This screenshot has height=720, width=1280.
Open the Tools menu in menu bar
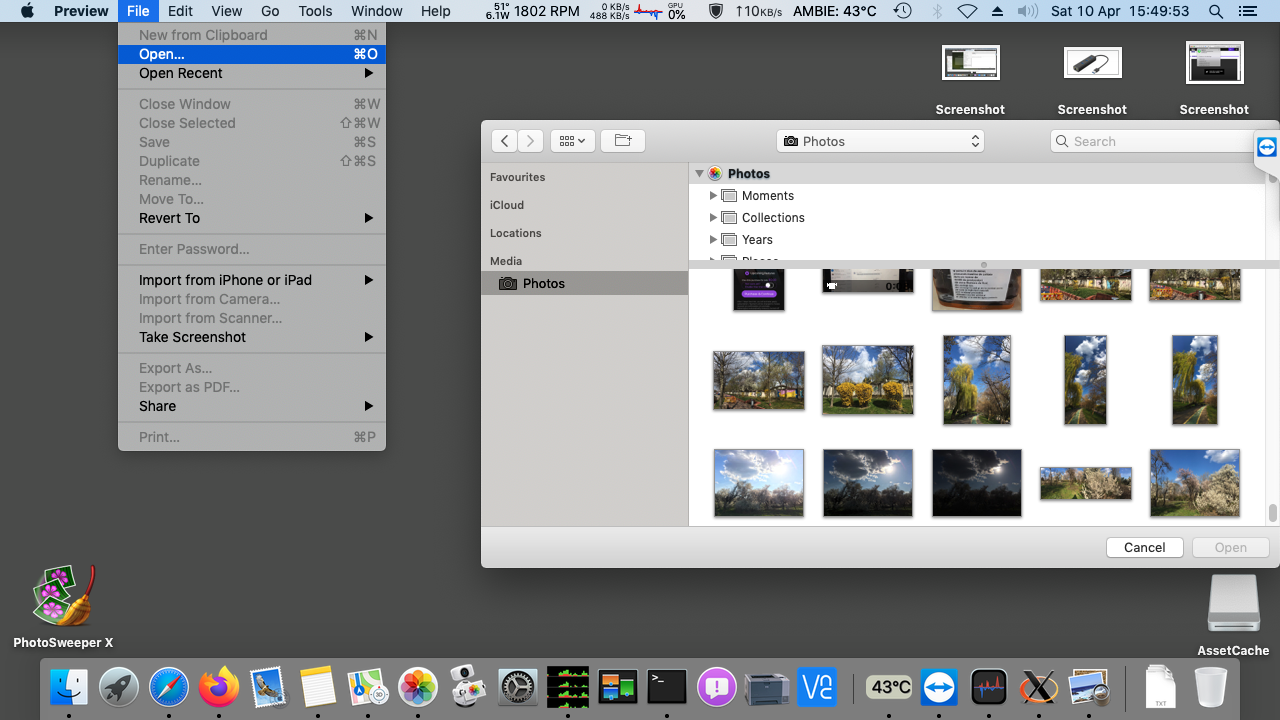[315, 11]
